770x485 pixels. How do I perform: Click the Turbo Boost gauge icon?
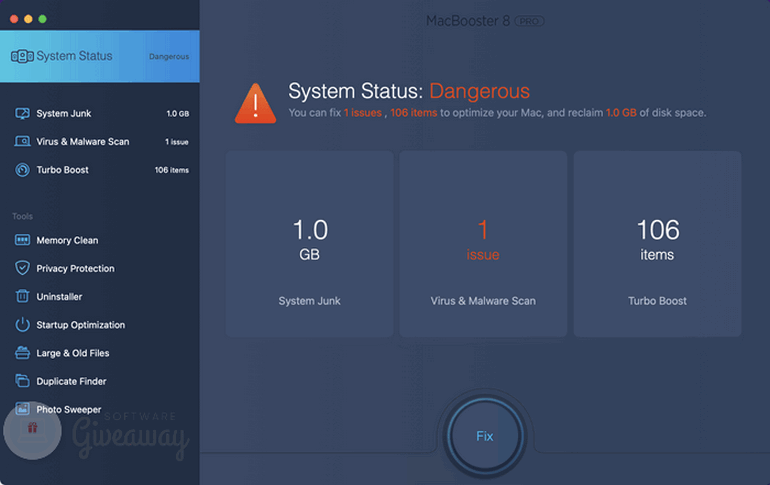point(22,170)
